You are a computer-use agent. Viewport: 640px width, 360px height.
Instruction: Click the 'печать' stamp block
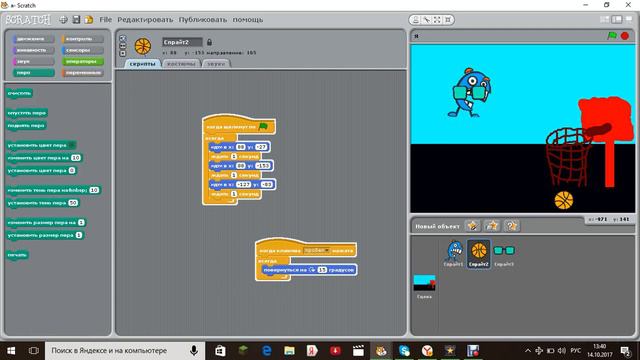click(x=17, y=255)
